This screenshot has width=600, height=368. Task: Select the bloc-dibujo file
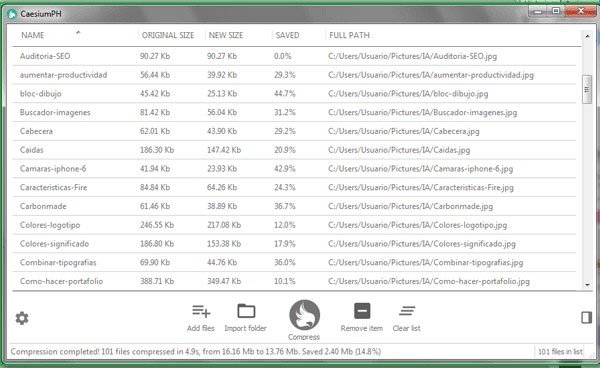(294, 94)
